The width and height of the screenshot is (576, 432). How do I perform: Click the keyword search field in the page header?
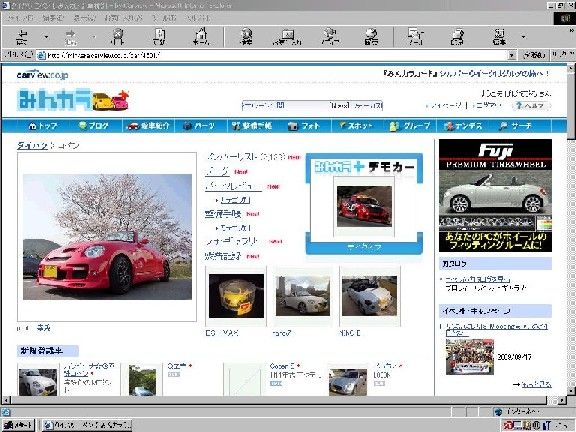pyautogui.click(x=285, y=105)
